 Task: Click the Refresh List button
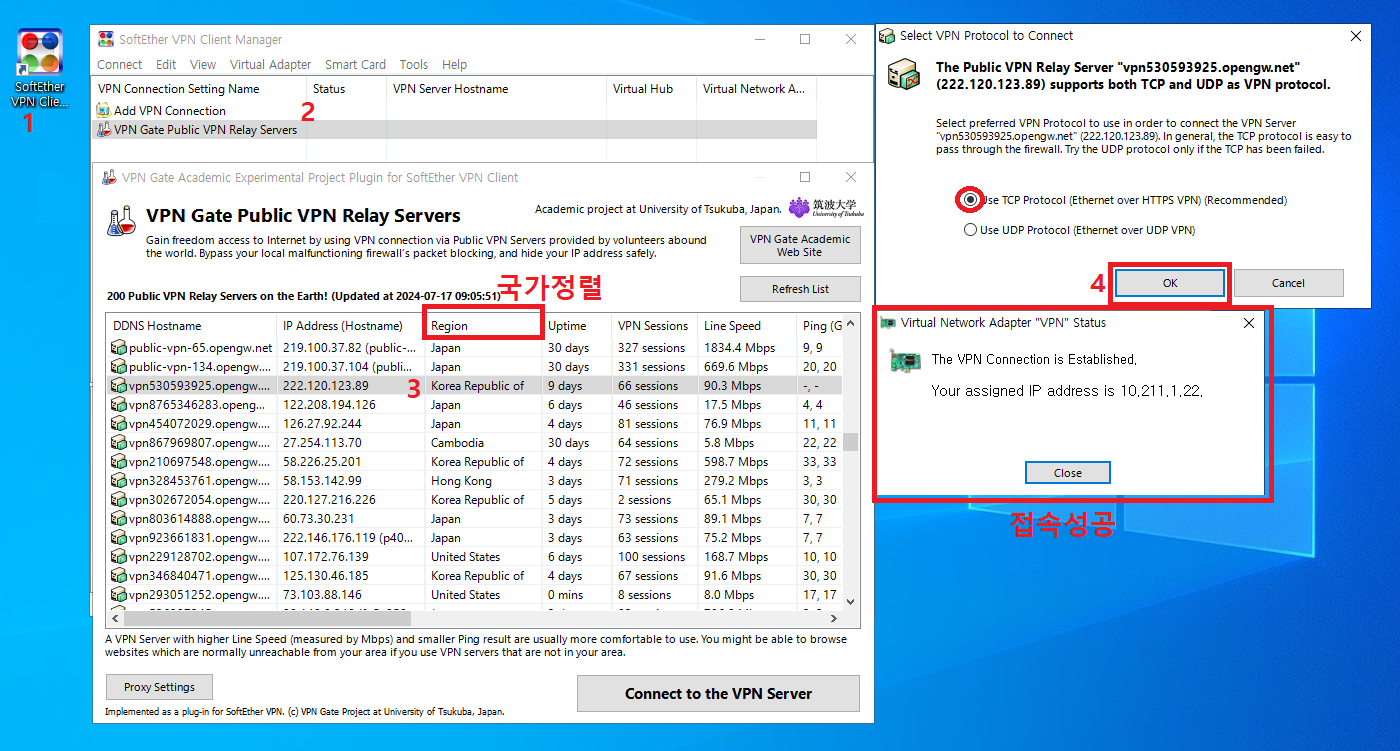[800, 289]
